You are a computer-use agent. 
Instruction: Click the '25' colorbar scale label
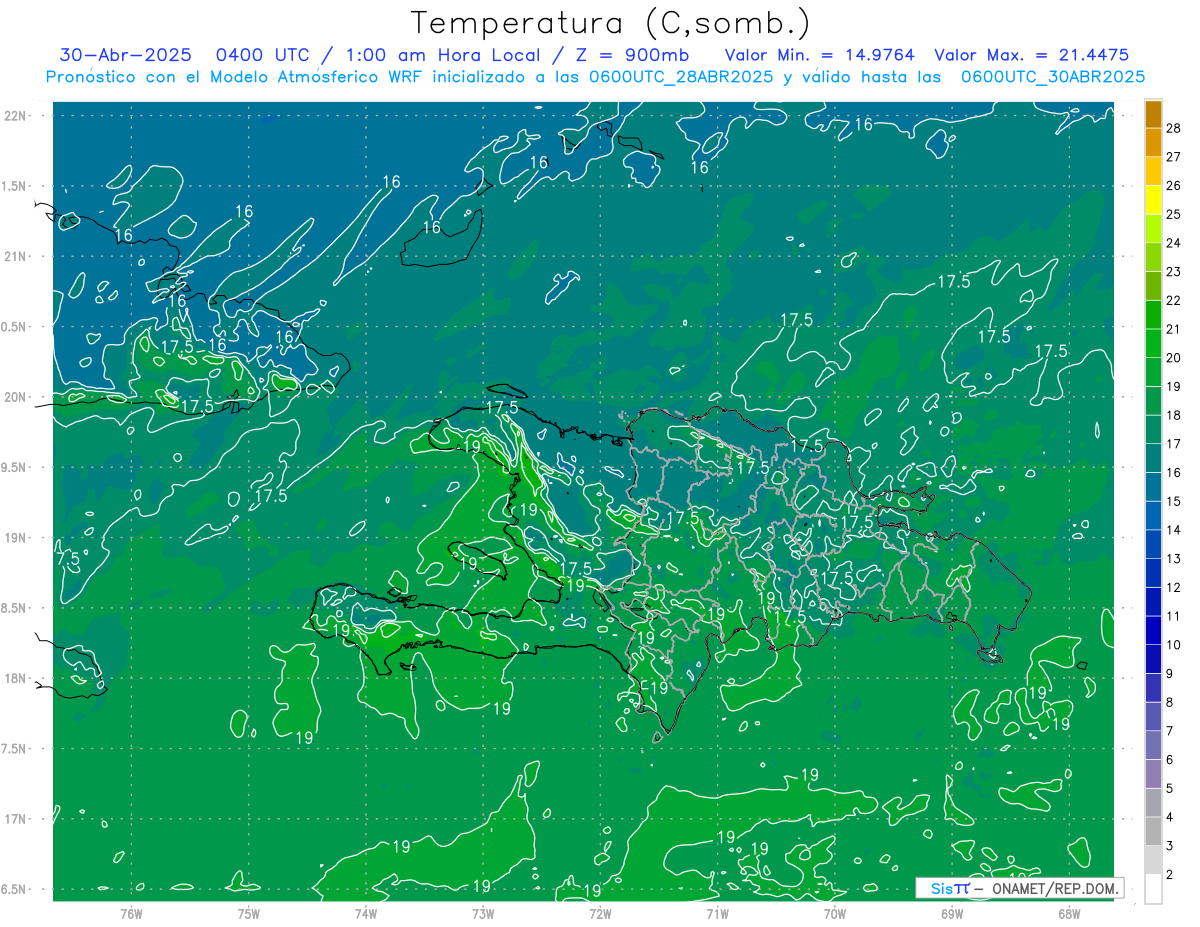tap(1174, 214)
